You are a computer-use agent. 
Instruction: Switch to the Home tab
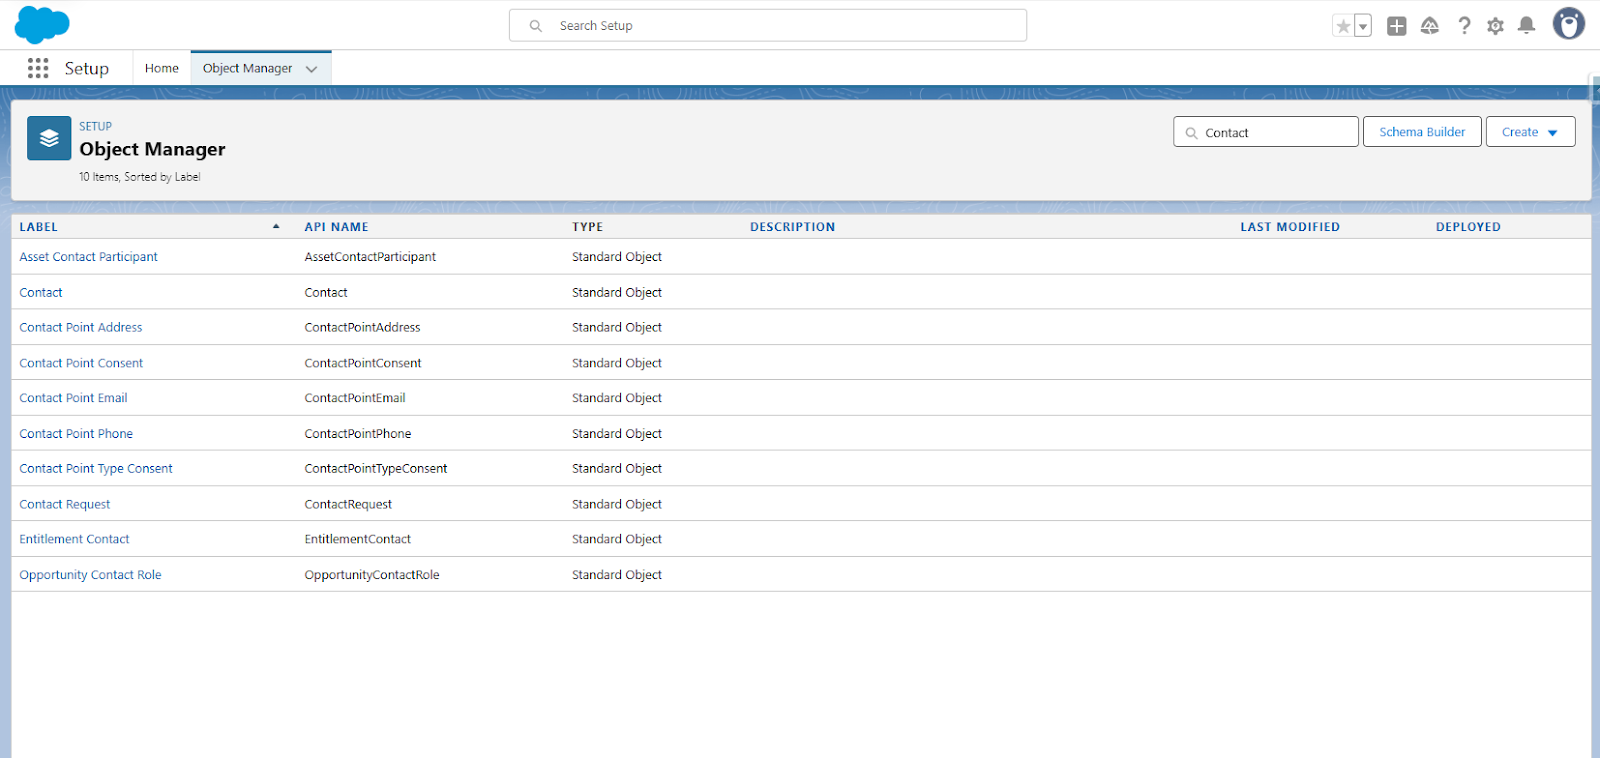(161, 68)
